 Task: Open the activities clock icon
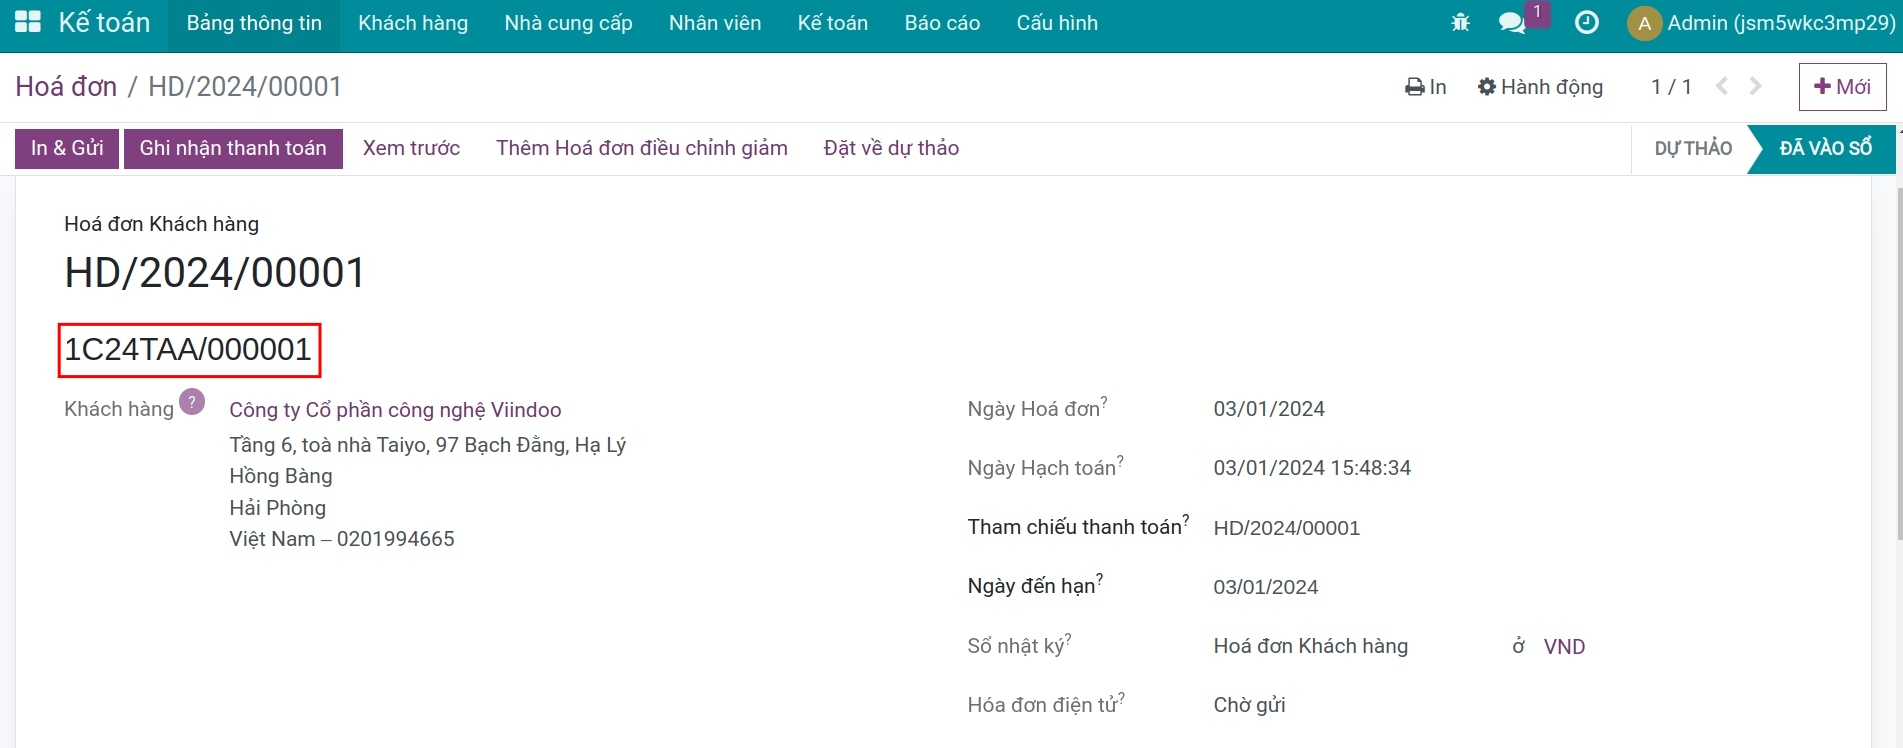coord(1586,22)
